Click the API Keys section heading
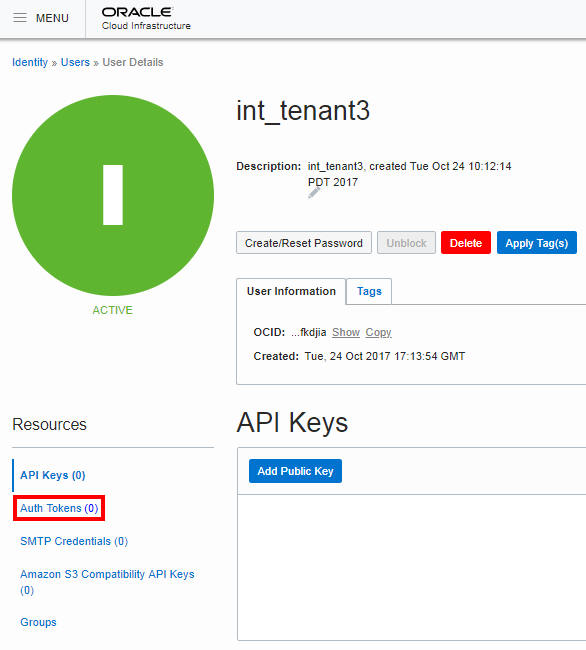Image resolution: width=586 pixels, height=650 pixels. pos(292,422)
